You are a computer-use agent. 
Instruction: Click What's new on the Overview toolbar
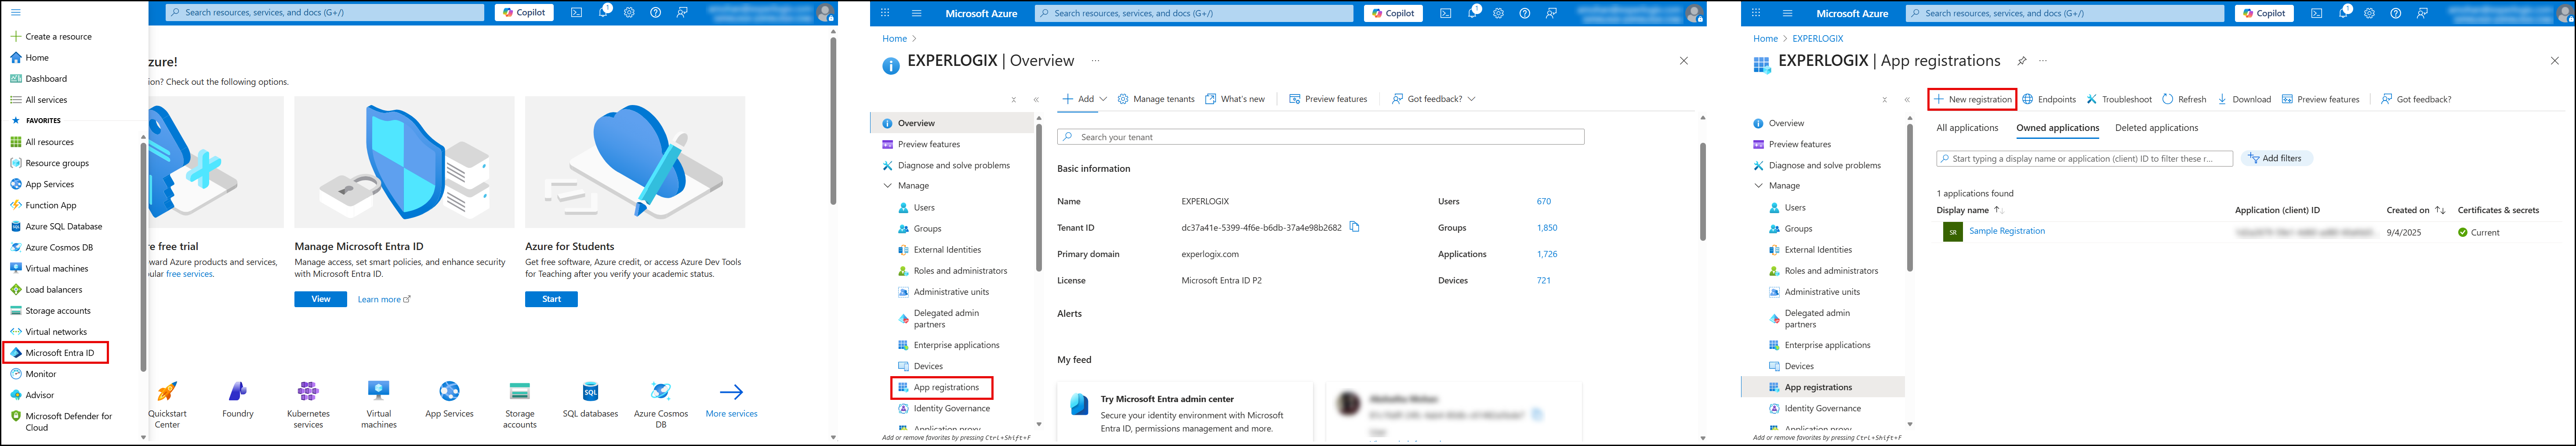point(1235,99)
